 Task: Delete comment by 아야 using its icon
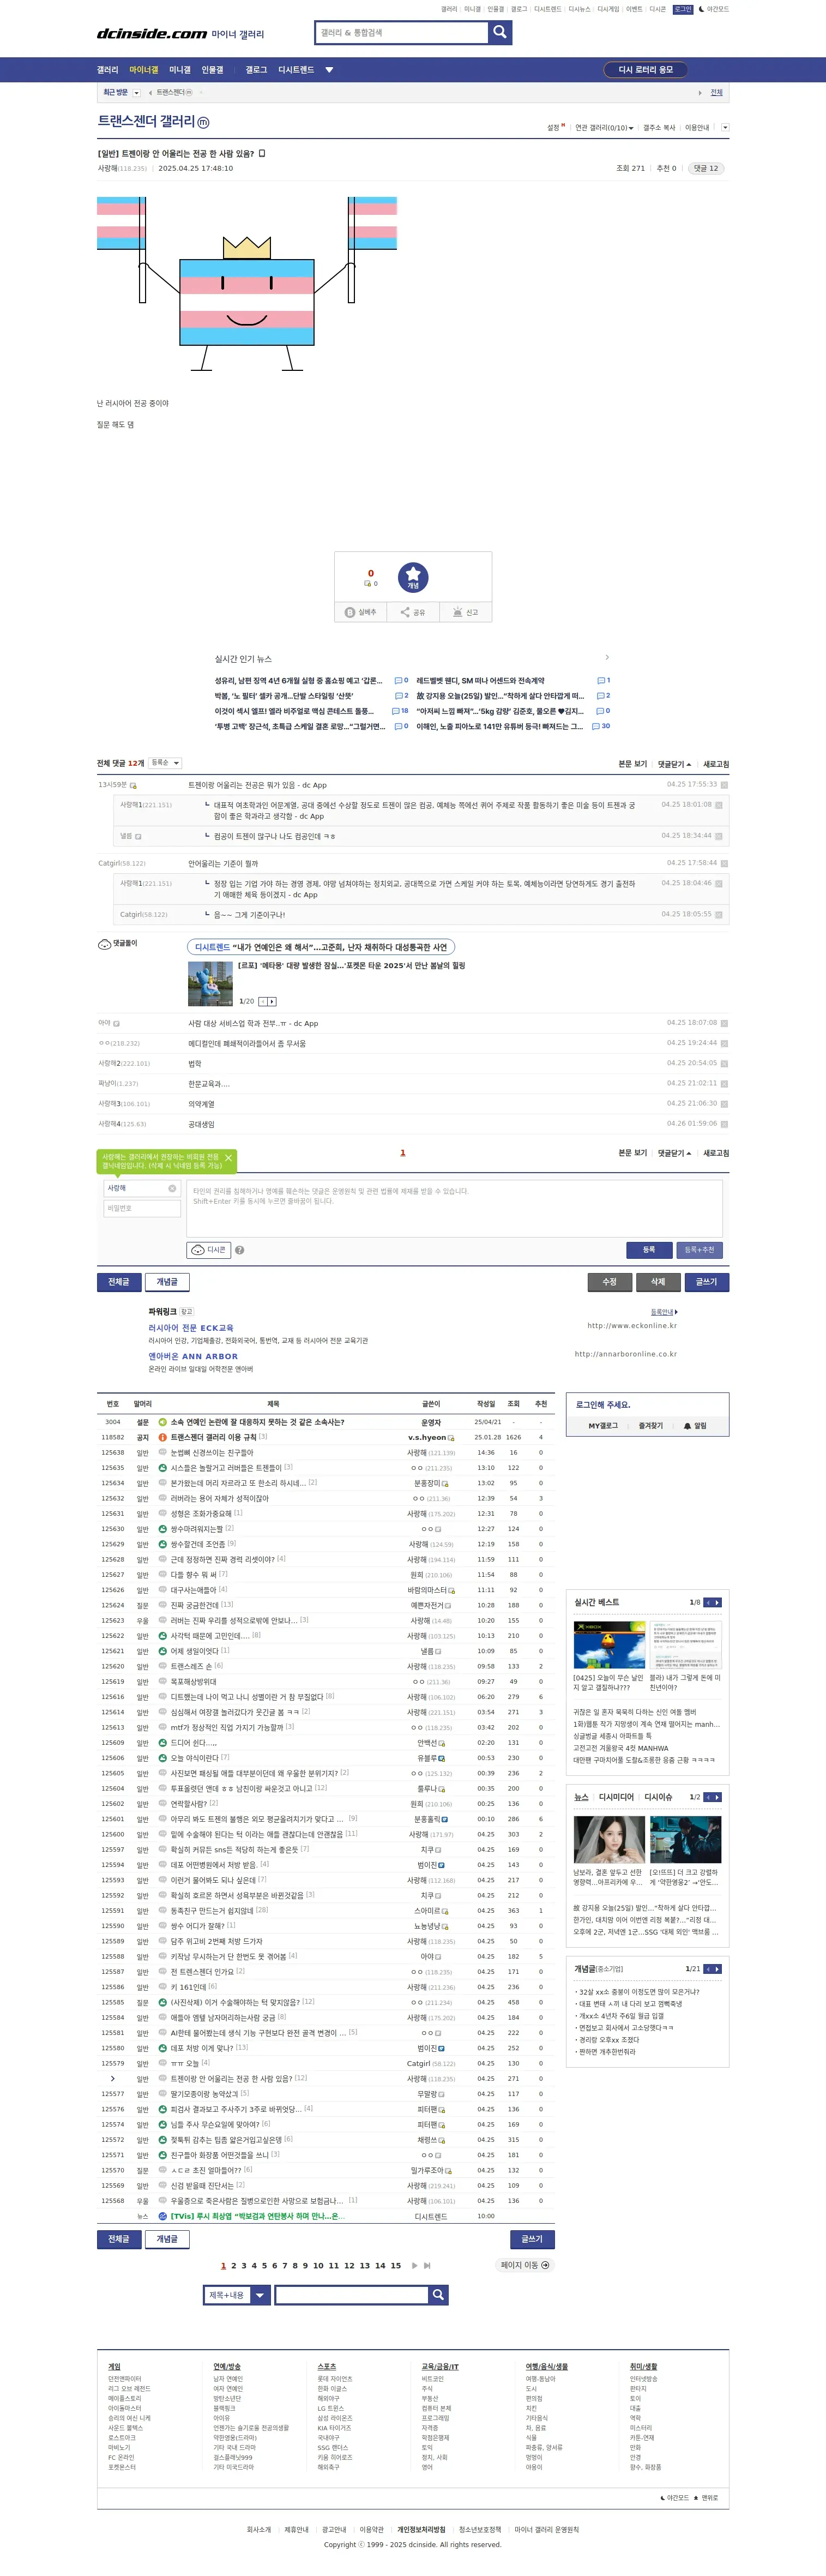tap(724, 1024)
